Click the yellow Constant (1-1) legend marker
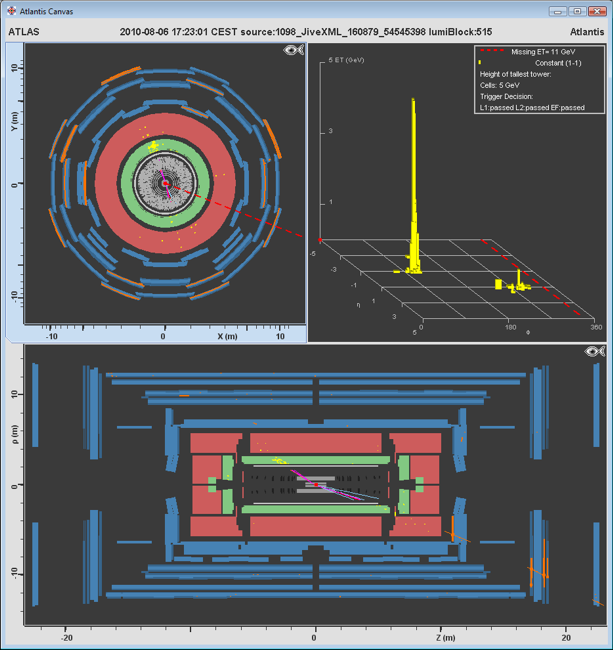 [x=480, y=63]
